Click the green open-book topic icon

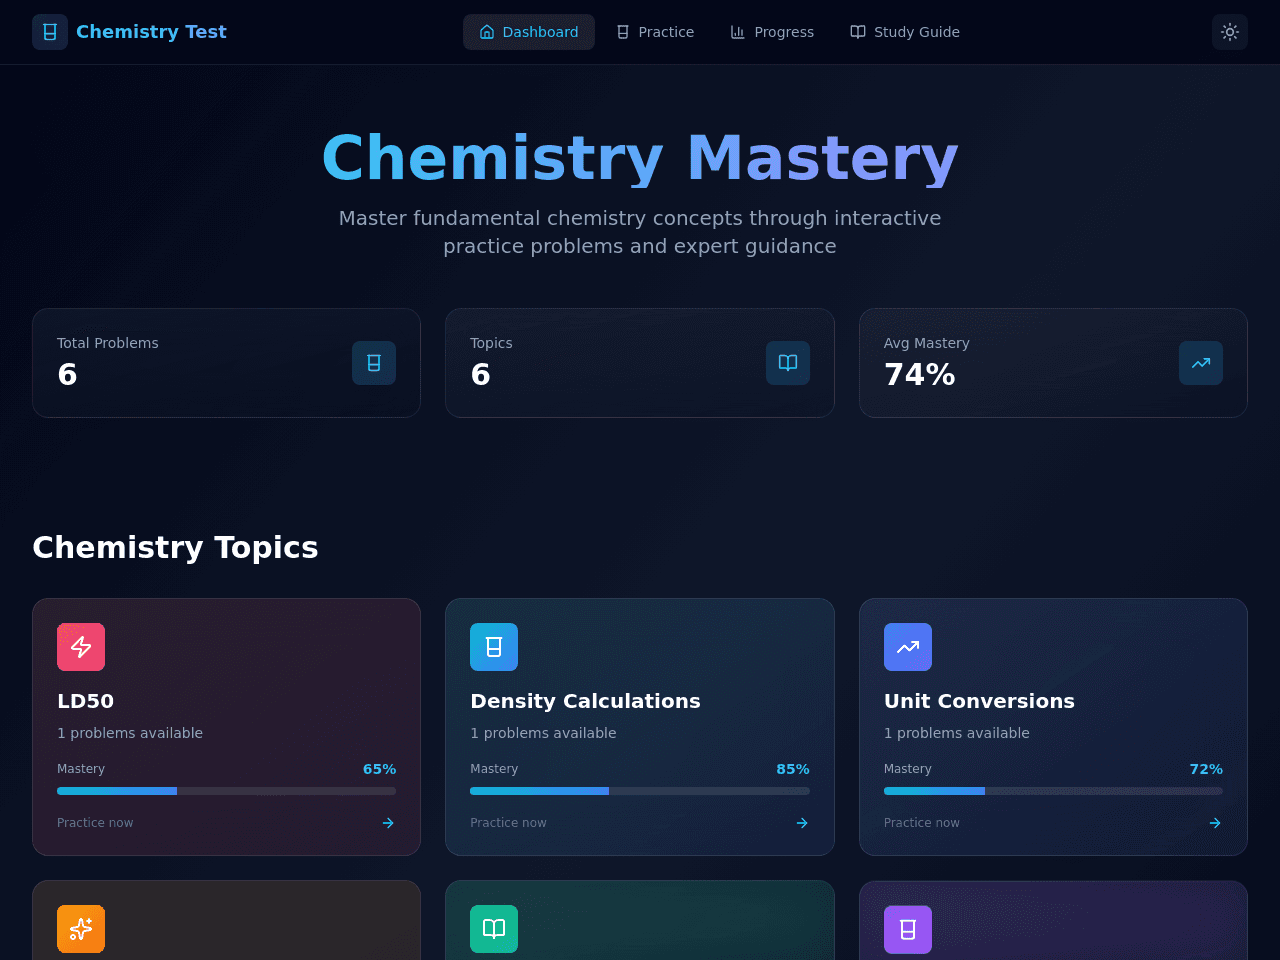point(494,929)
